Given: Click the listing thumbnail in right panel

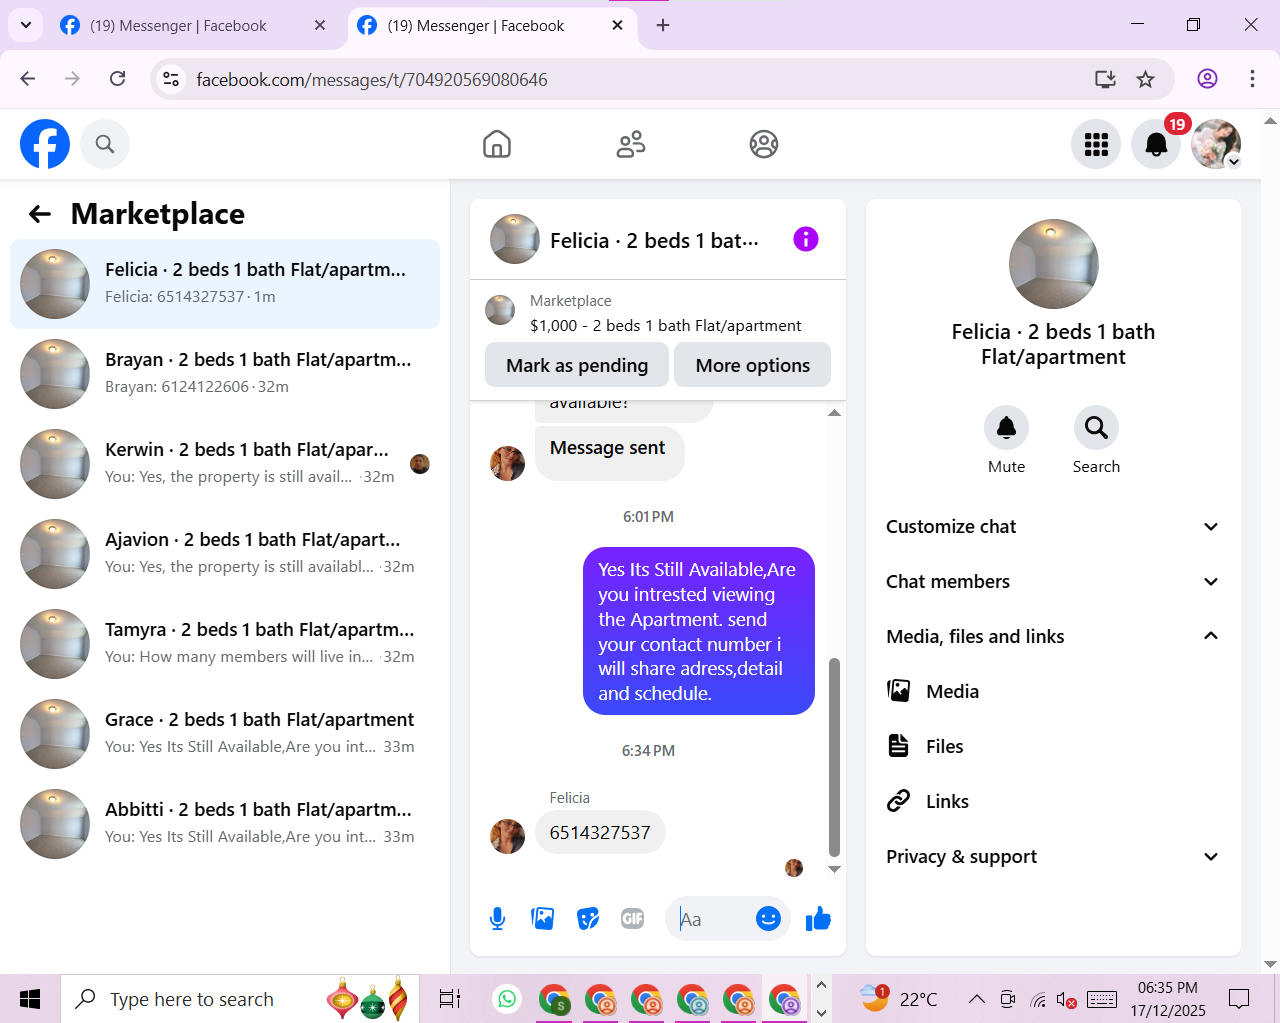Looking at the screenshot, I should (1053, 264).
